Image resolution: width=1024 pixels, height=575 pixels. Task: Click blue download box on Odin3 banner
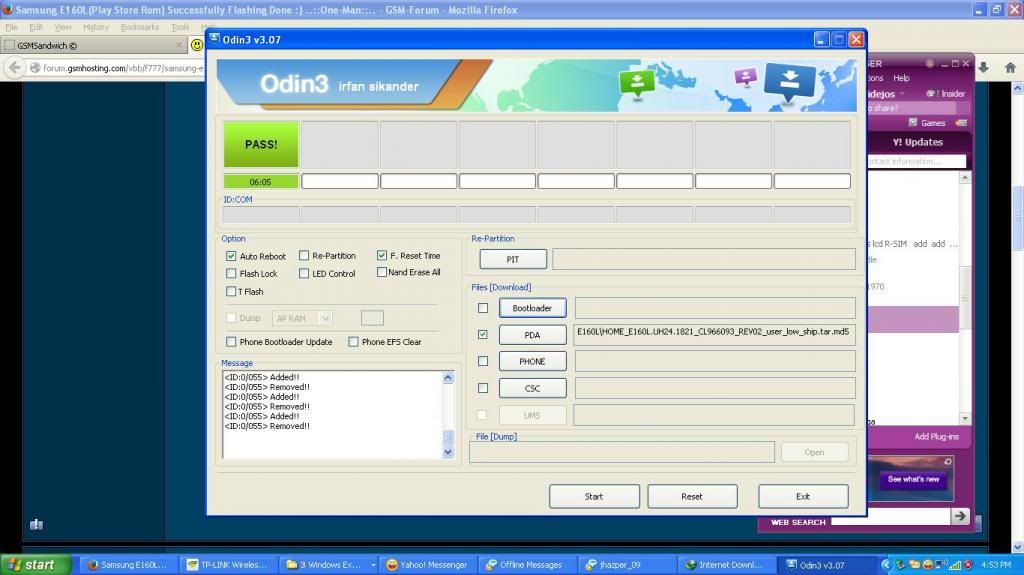pyautogui.click(x=790, y=83)
